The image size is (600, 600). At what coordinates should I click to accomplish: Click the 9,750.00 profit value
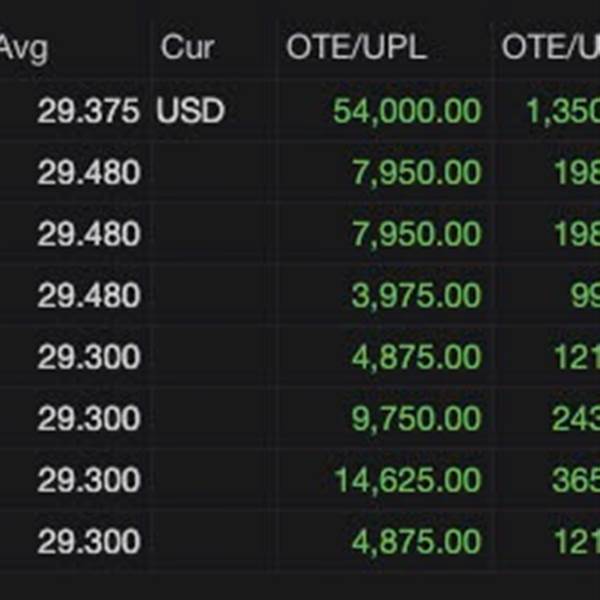point(416,419)
